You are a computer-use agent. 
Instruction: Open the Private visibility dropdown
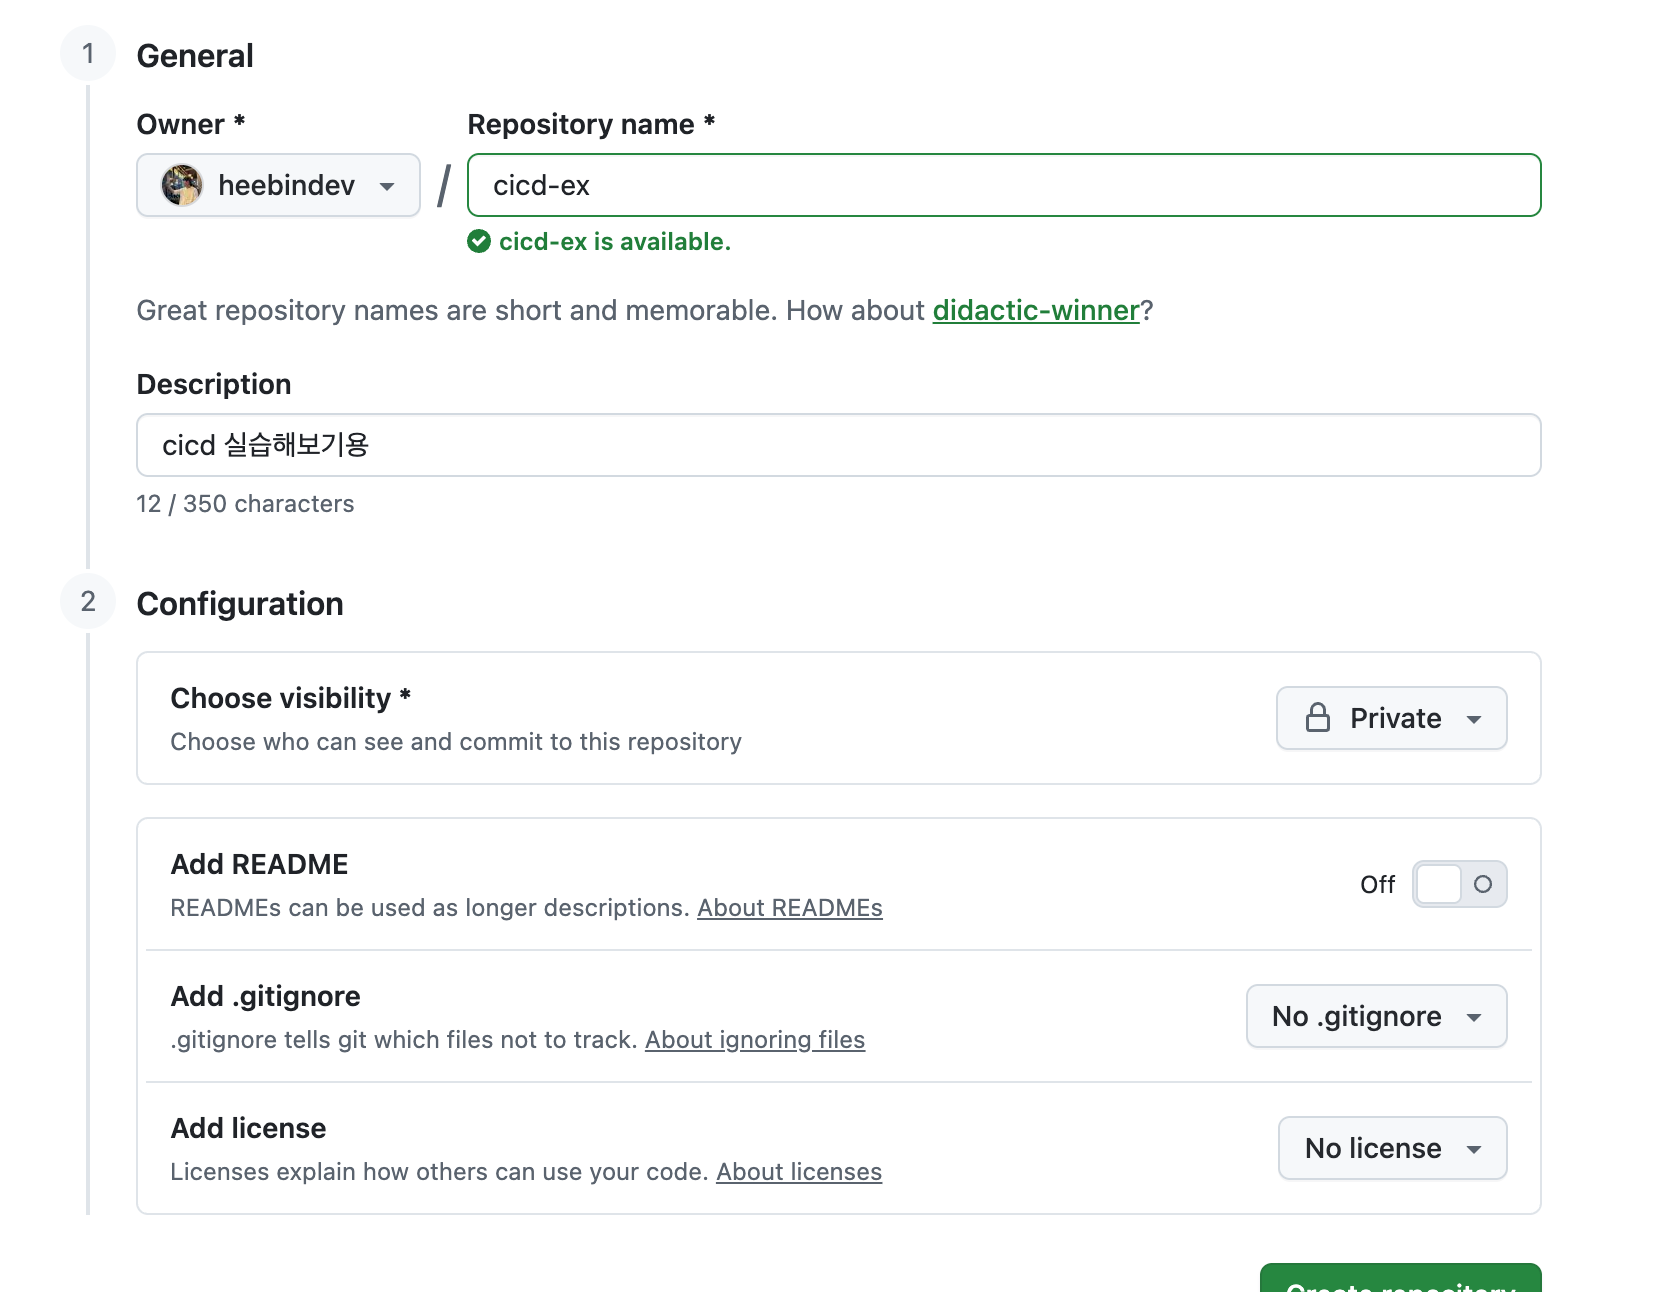tap(1391, 718)
